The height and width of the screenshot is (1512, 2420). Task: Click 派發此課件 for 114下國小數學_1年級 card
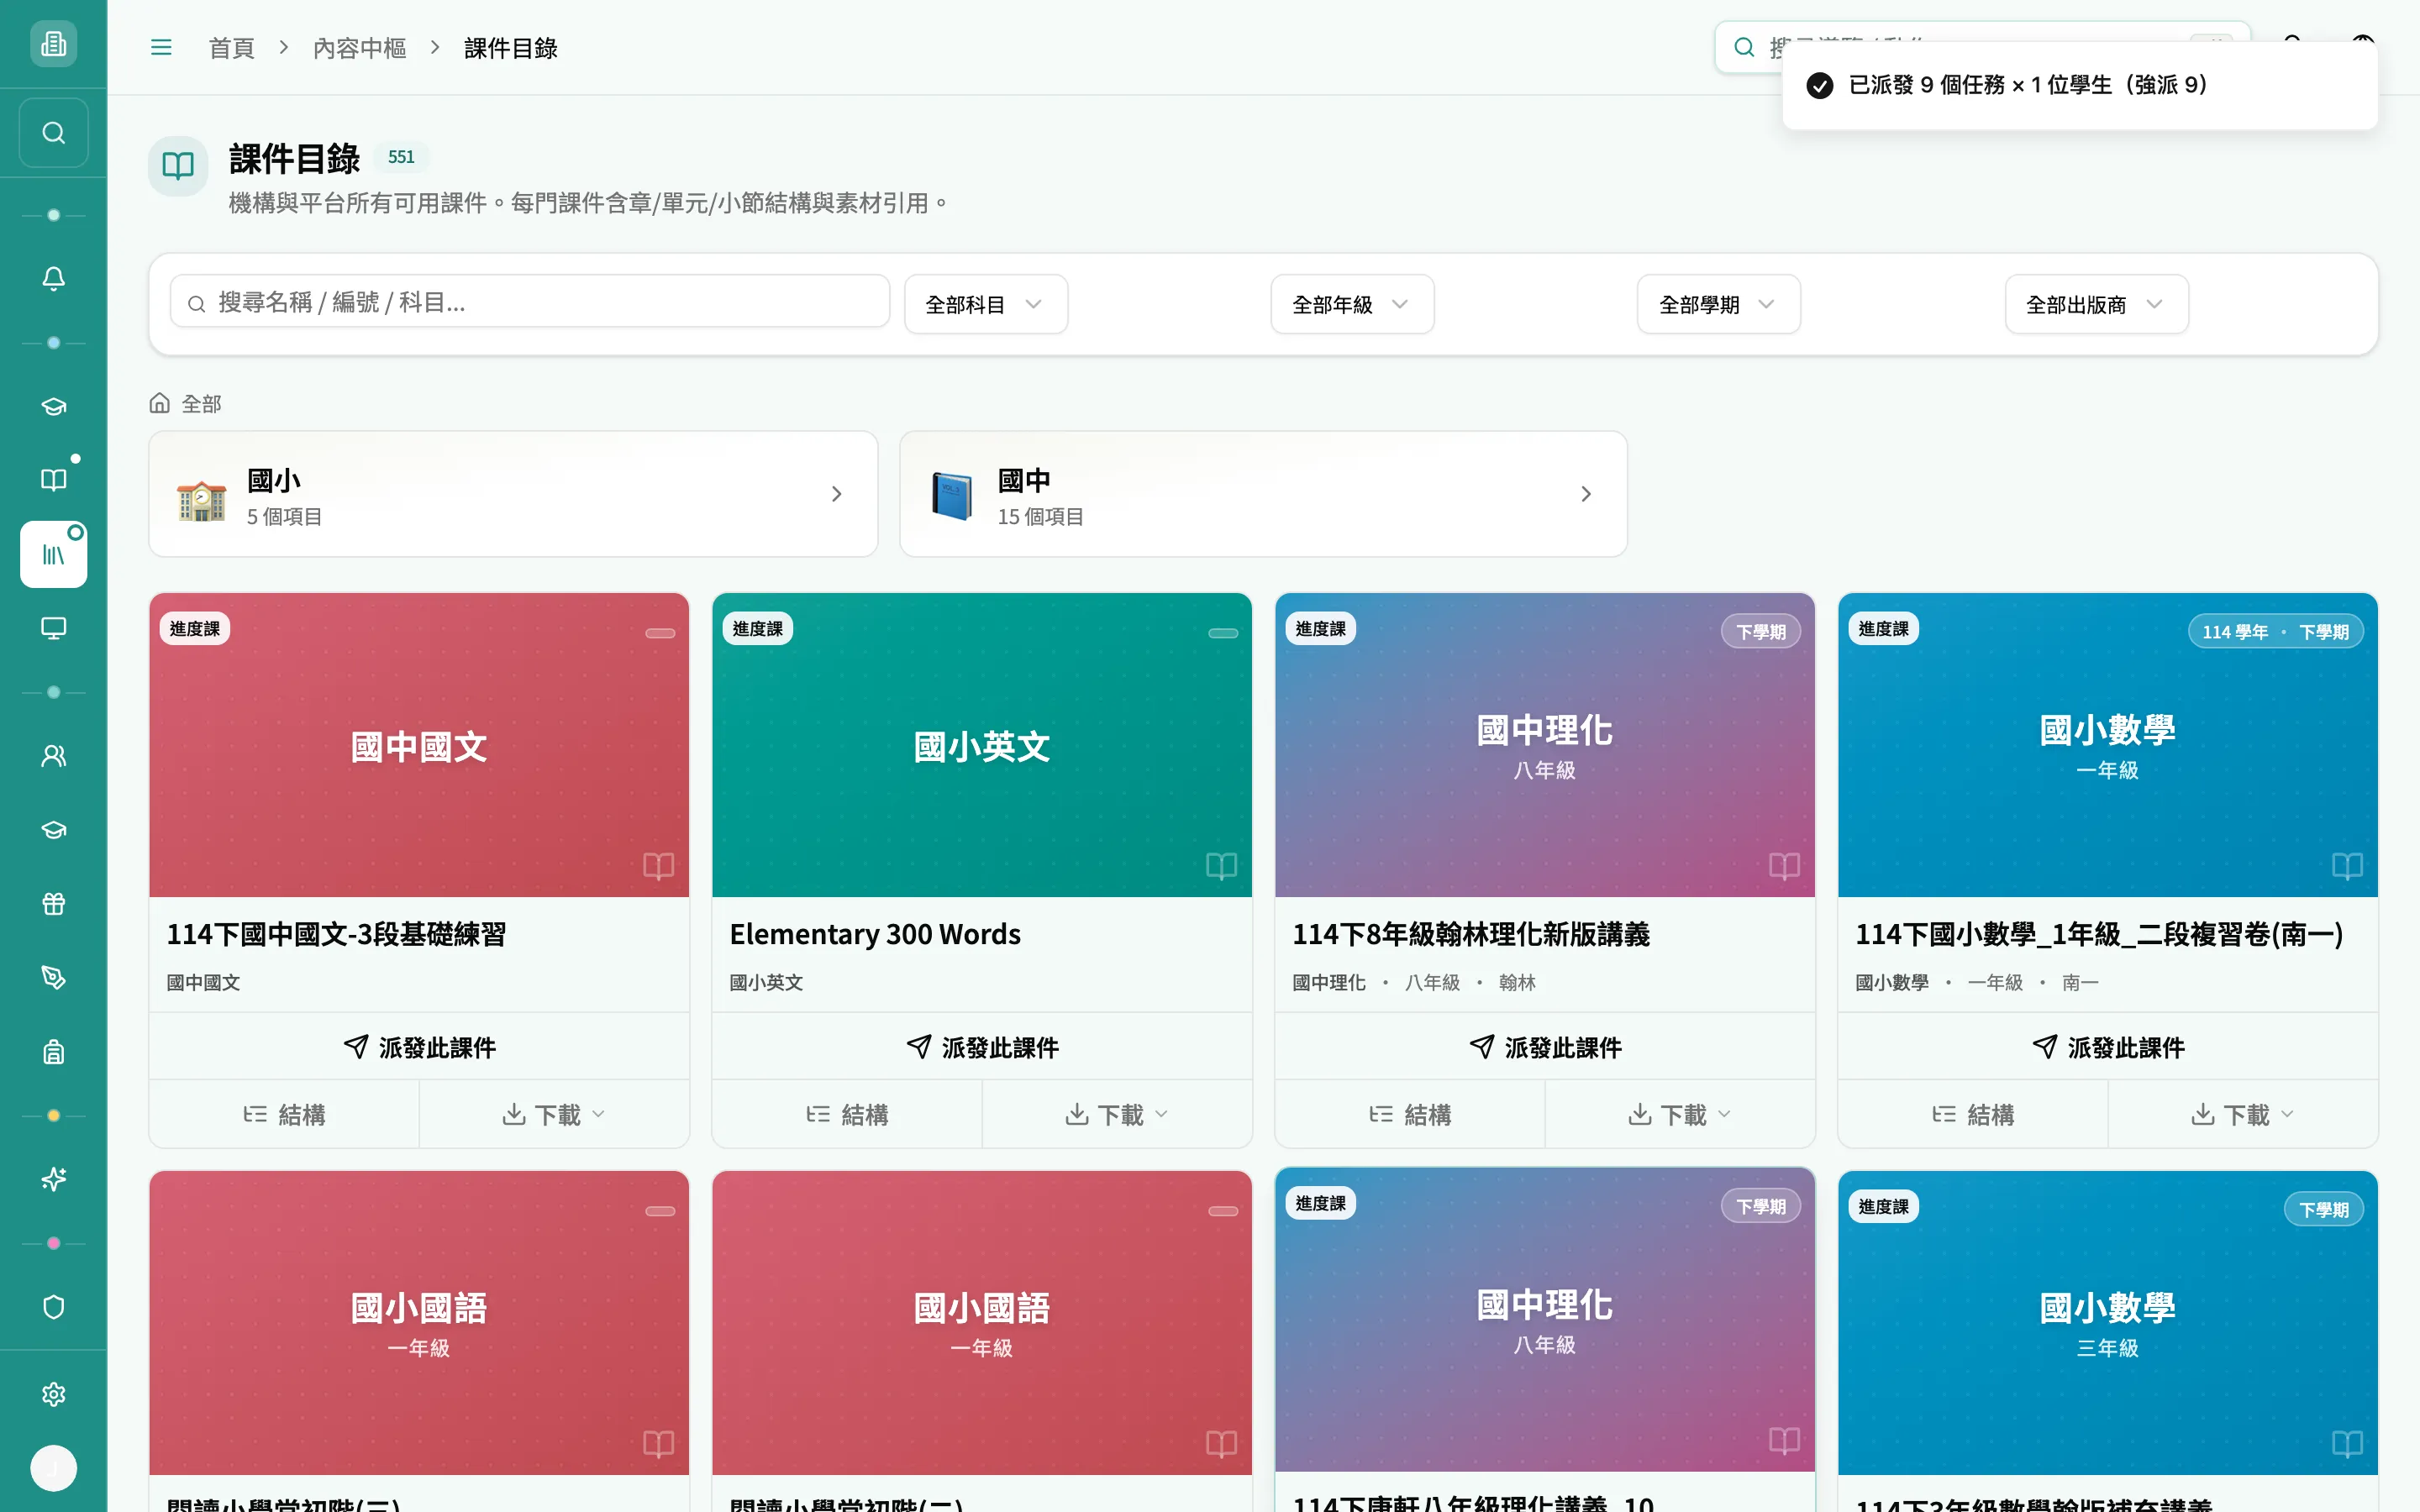tap(2108, 1047)
